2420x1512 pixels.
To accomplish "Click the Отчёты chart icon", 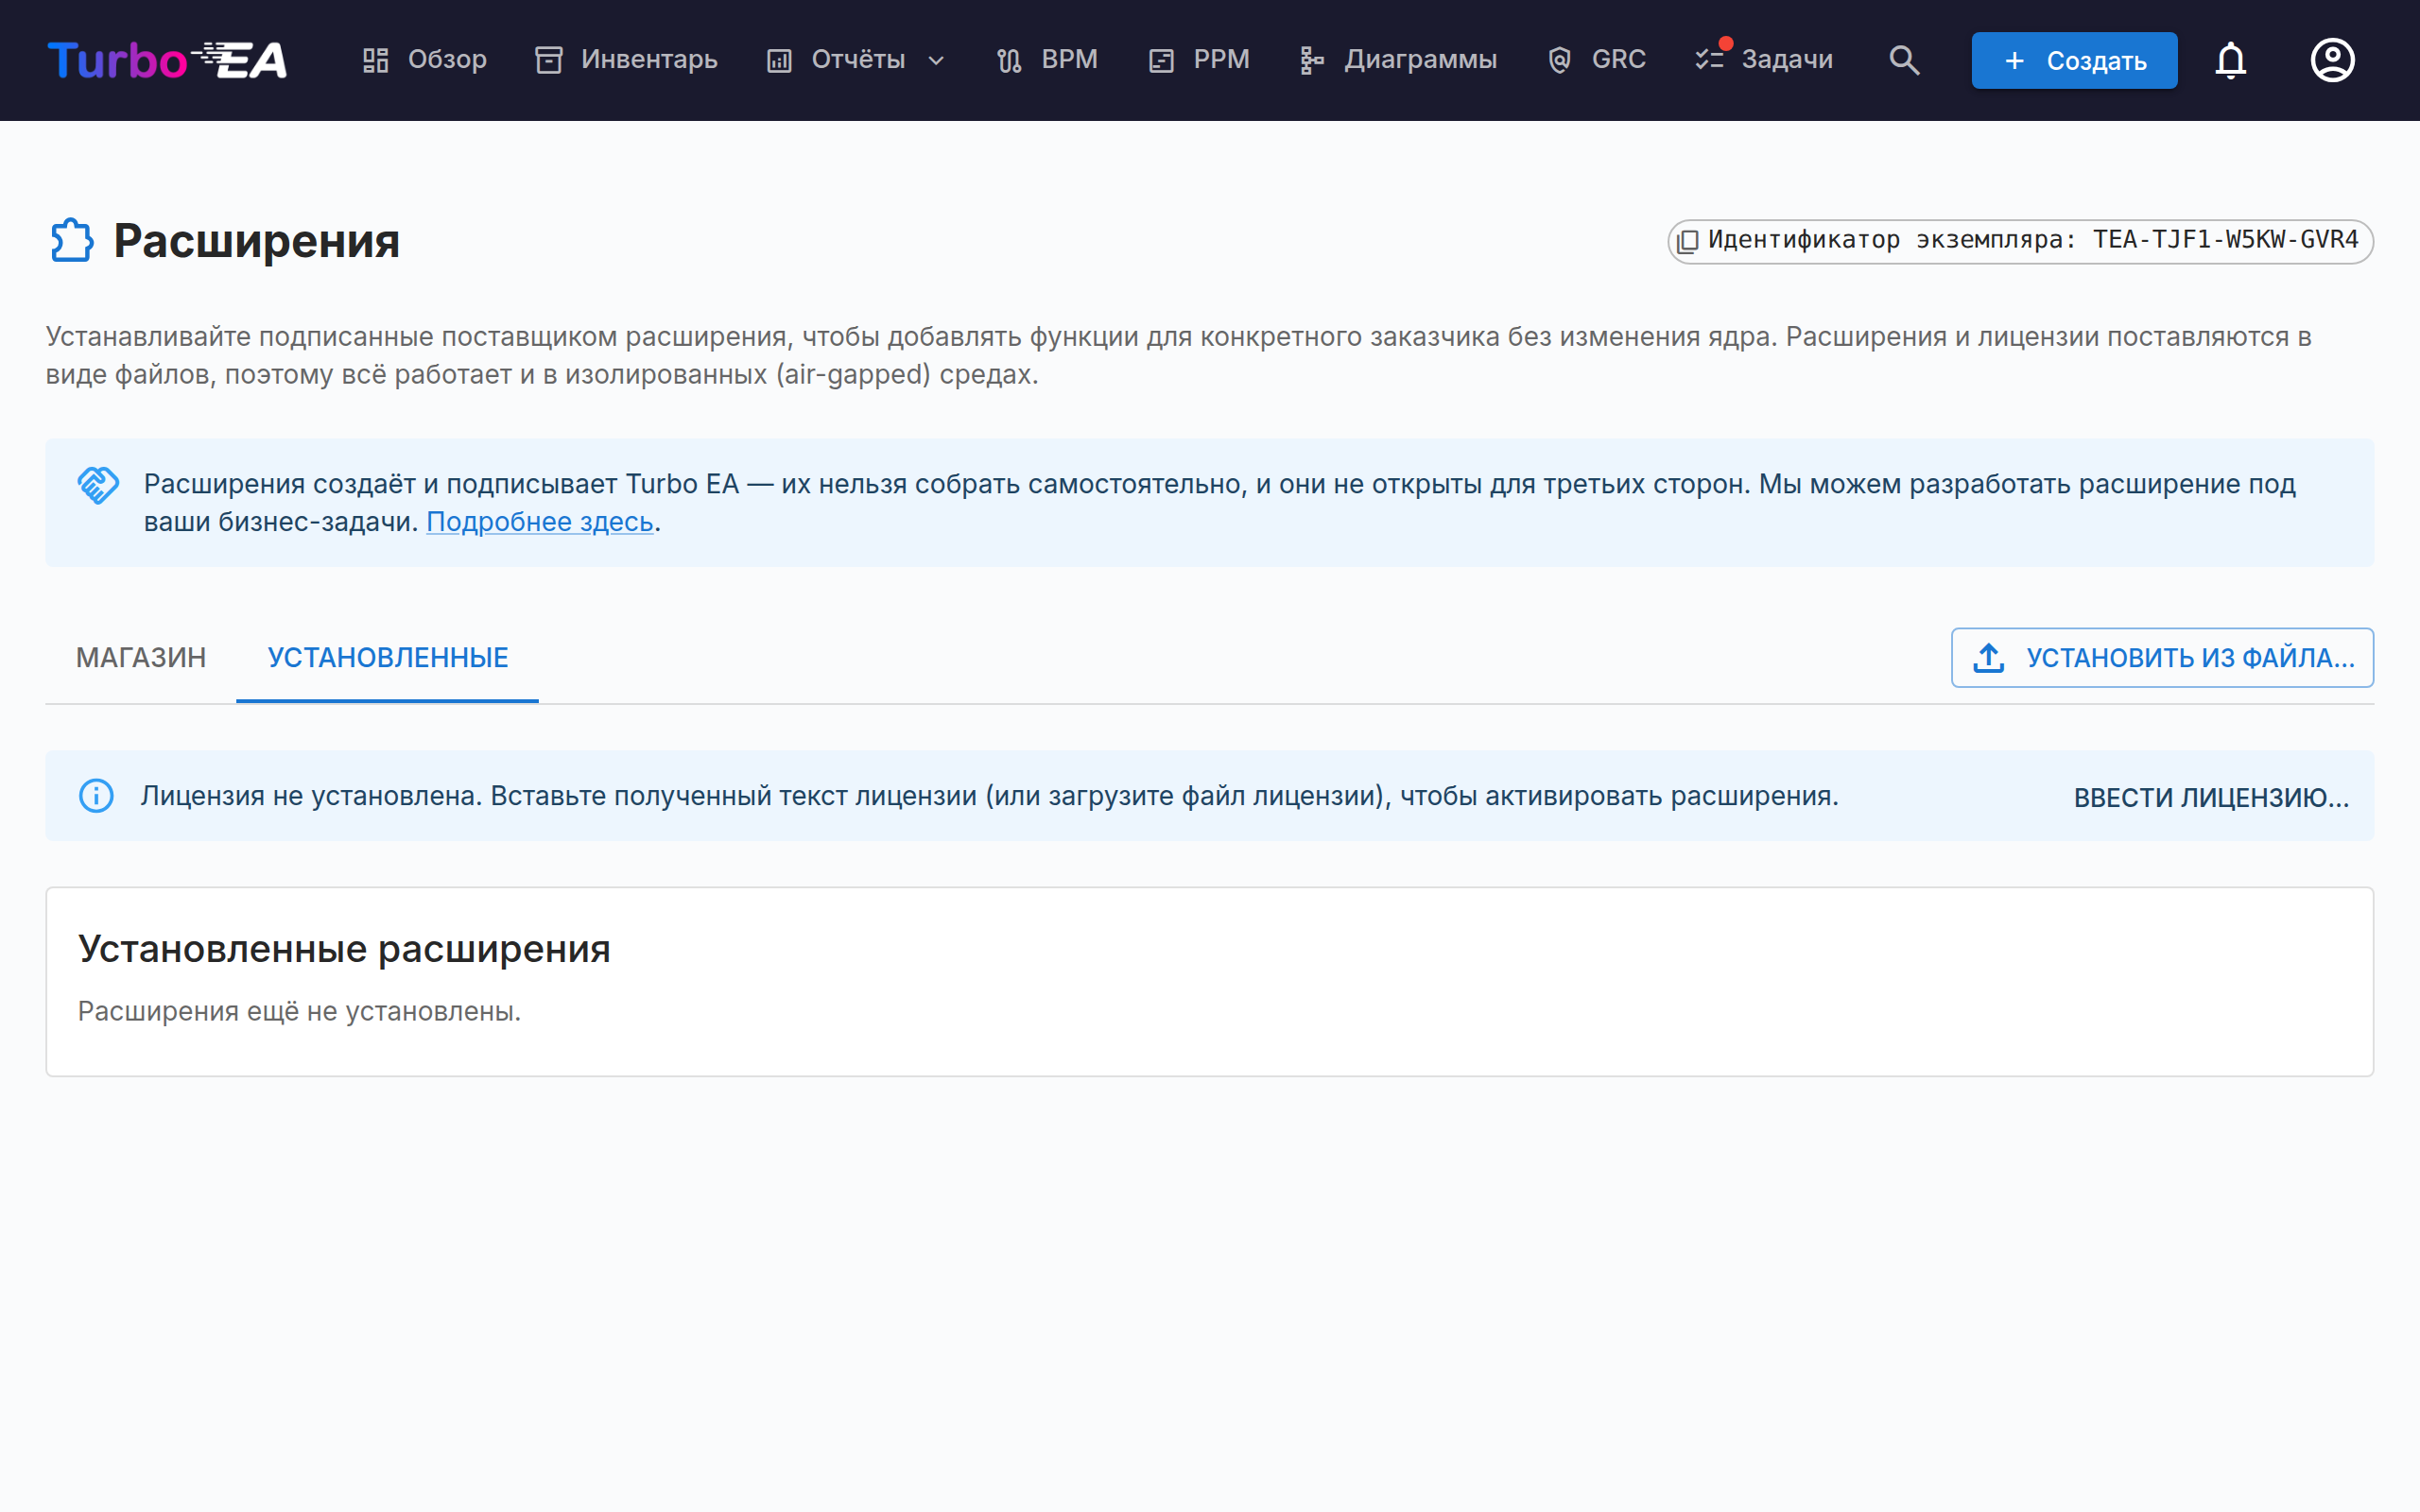I will coord(779,61).
